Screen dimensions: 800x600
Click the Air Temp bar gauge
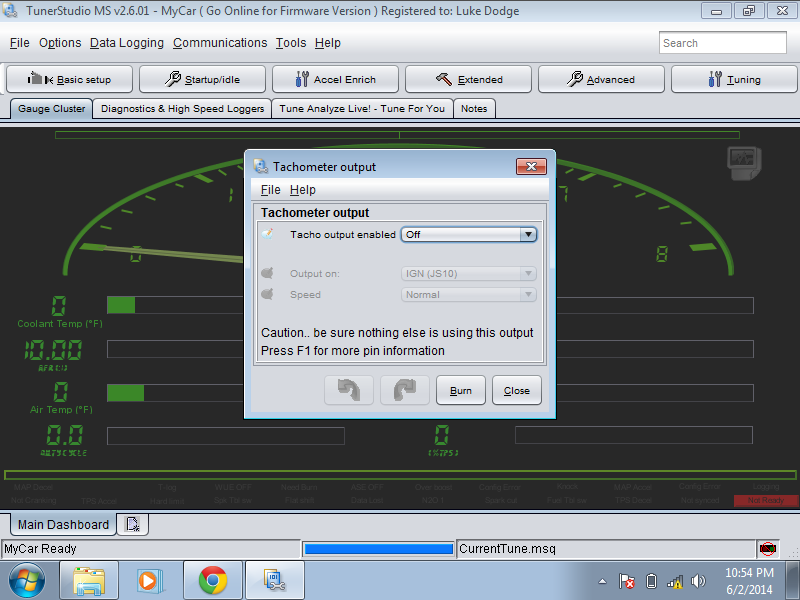[x=175, y=393]
